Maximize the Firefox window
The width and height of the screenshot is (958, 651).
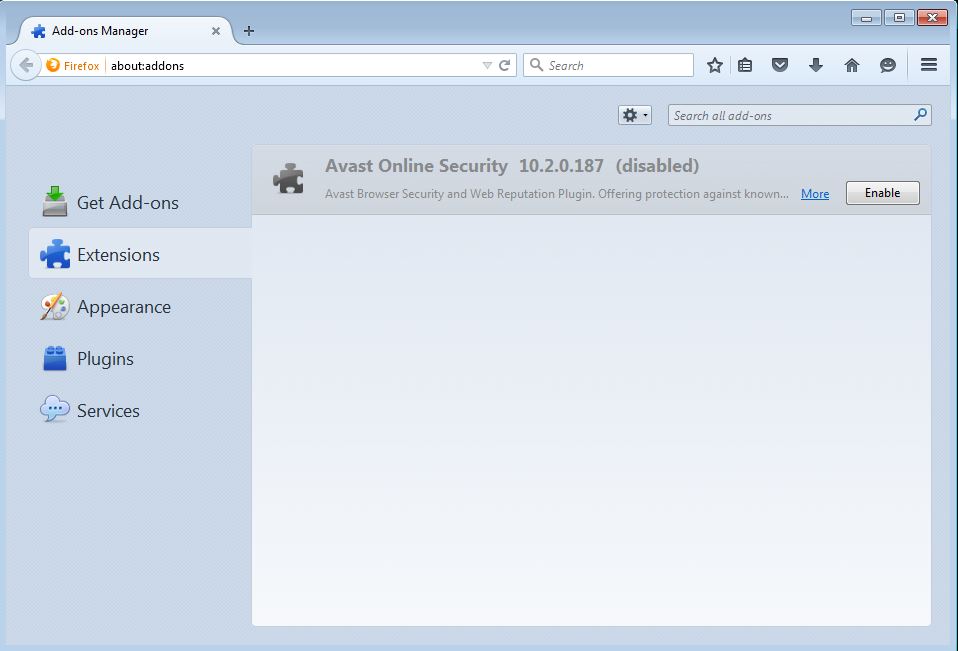point(899,18)
